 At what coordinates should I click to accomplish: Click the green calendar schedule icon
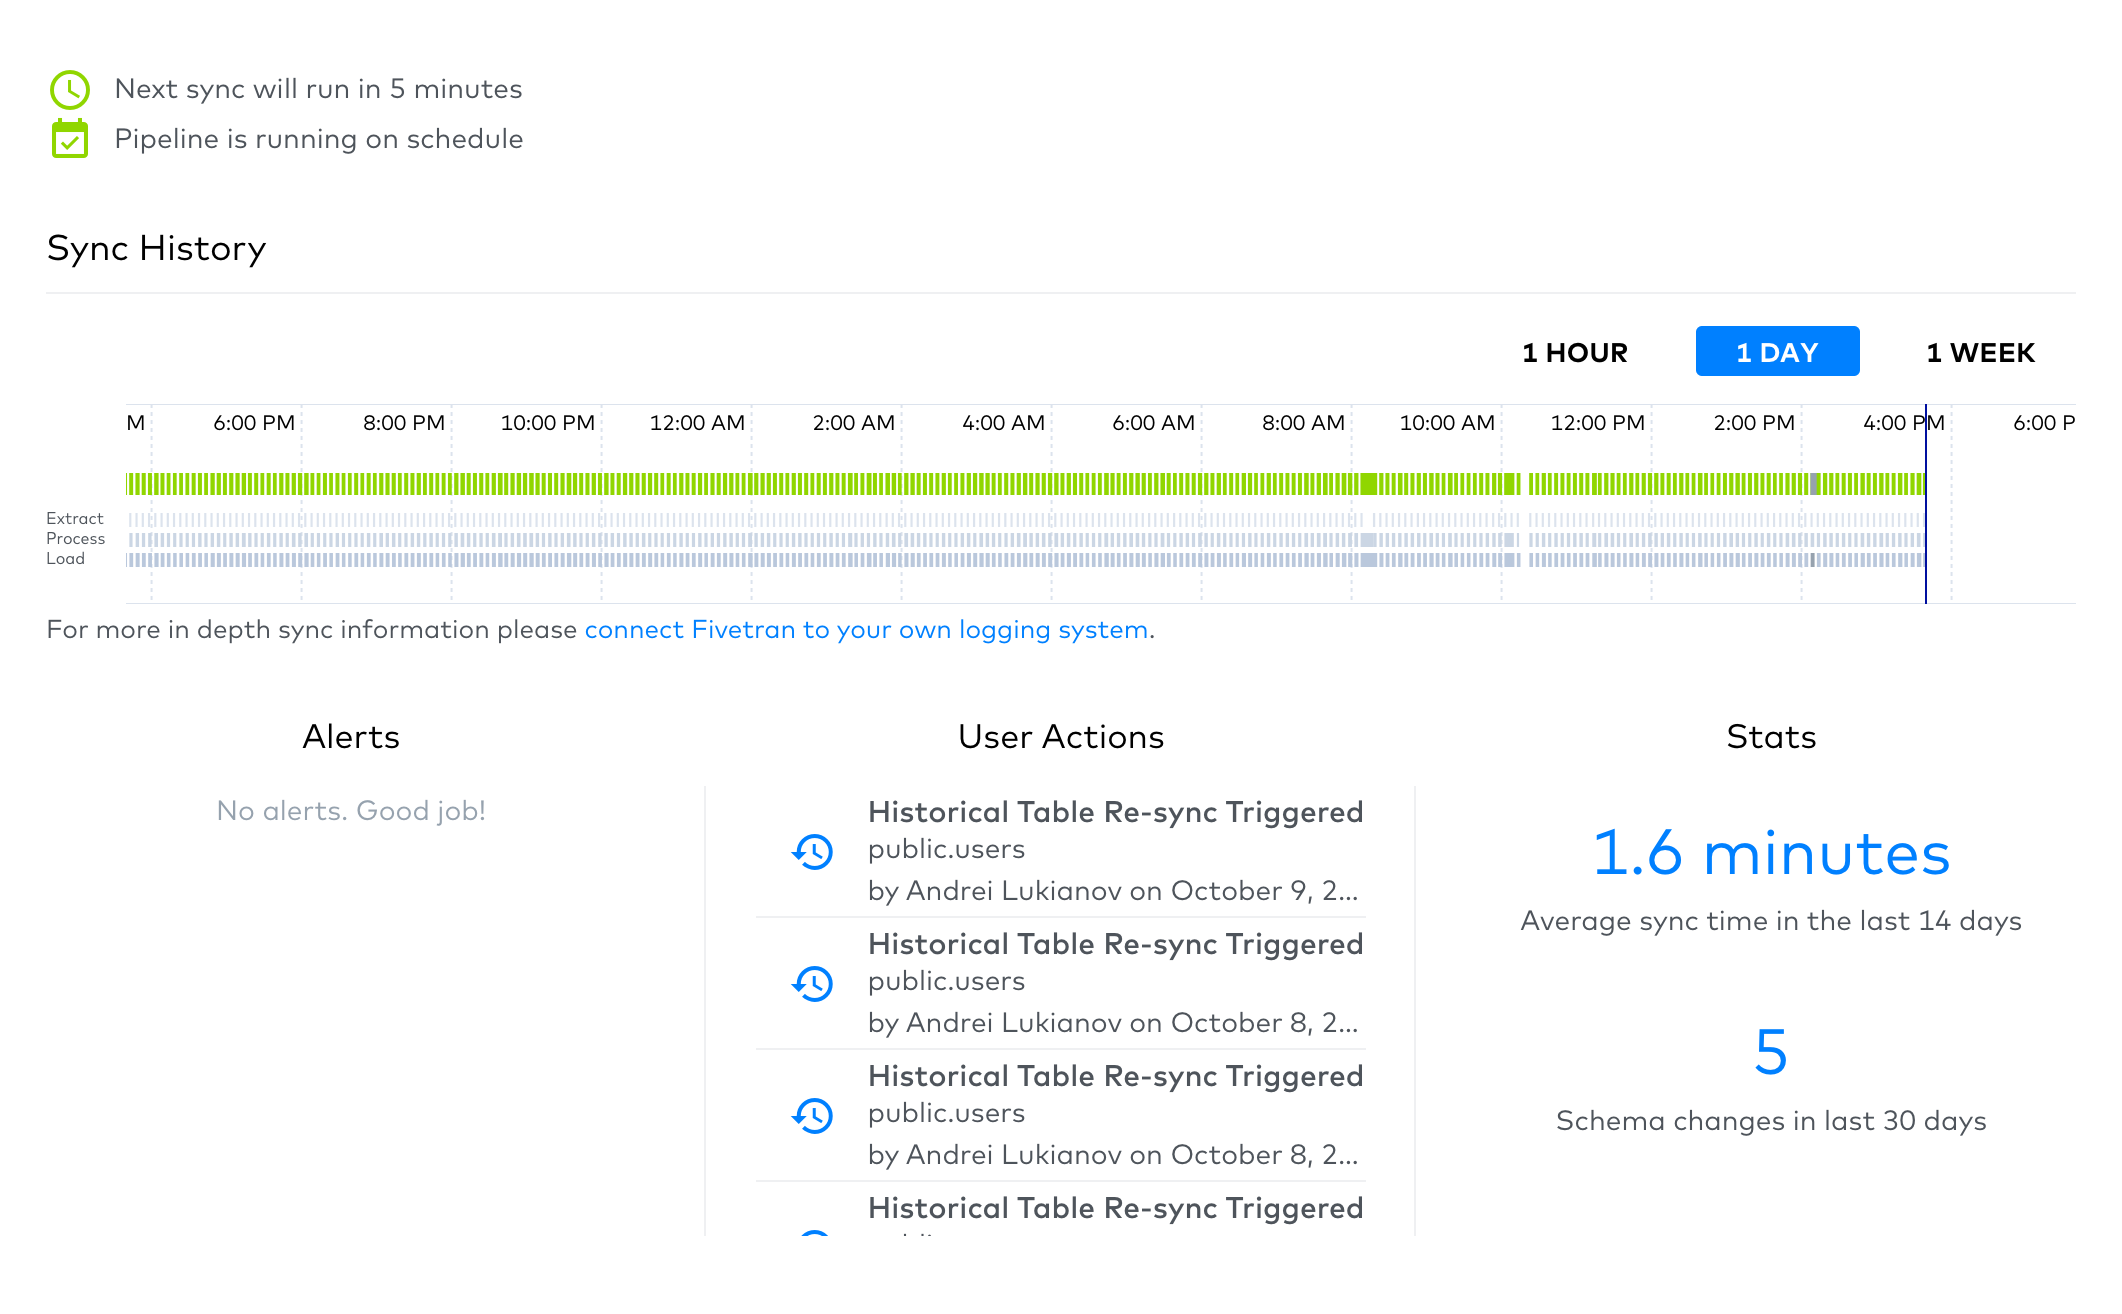(70, 138)
